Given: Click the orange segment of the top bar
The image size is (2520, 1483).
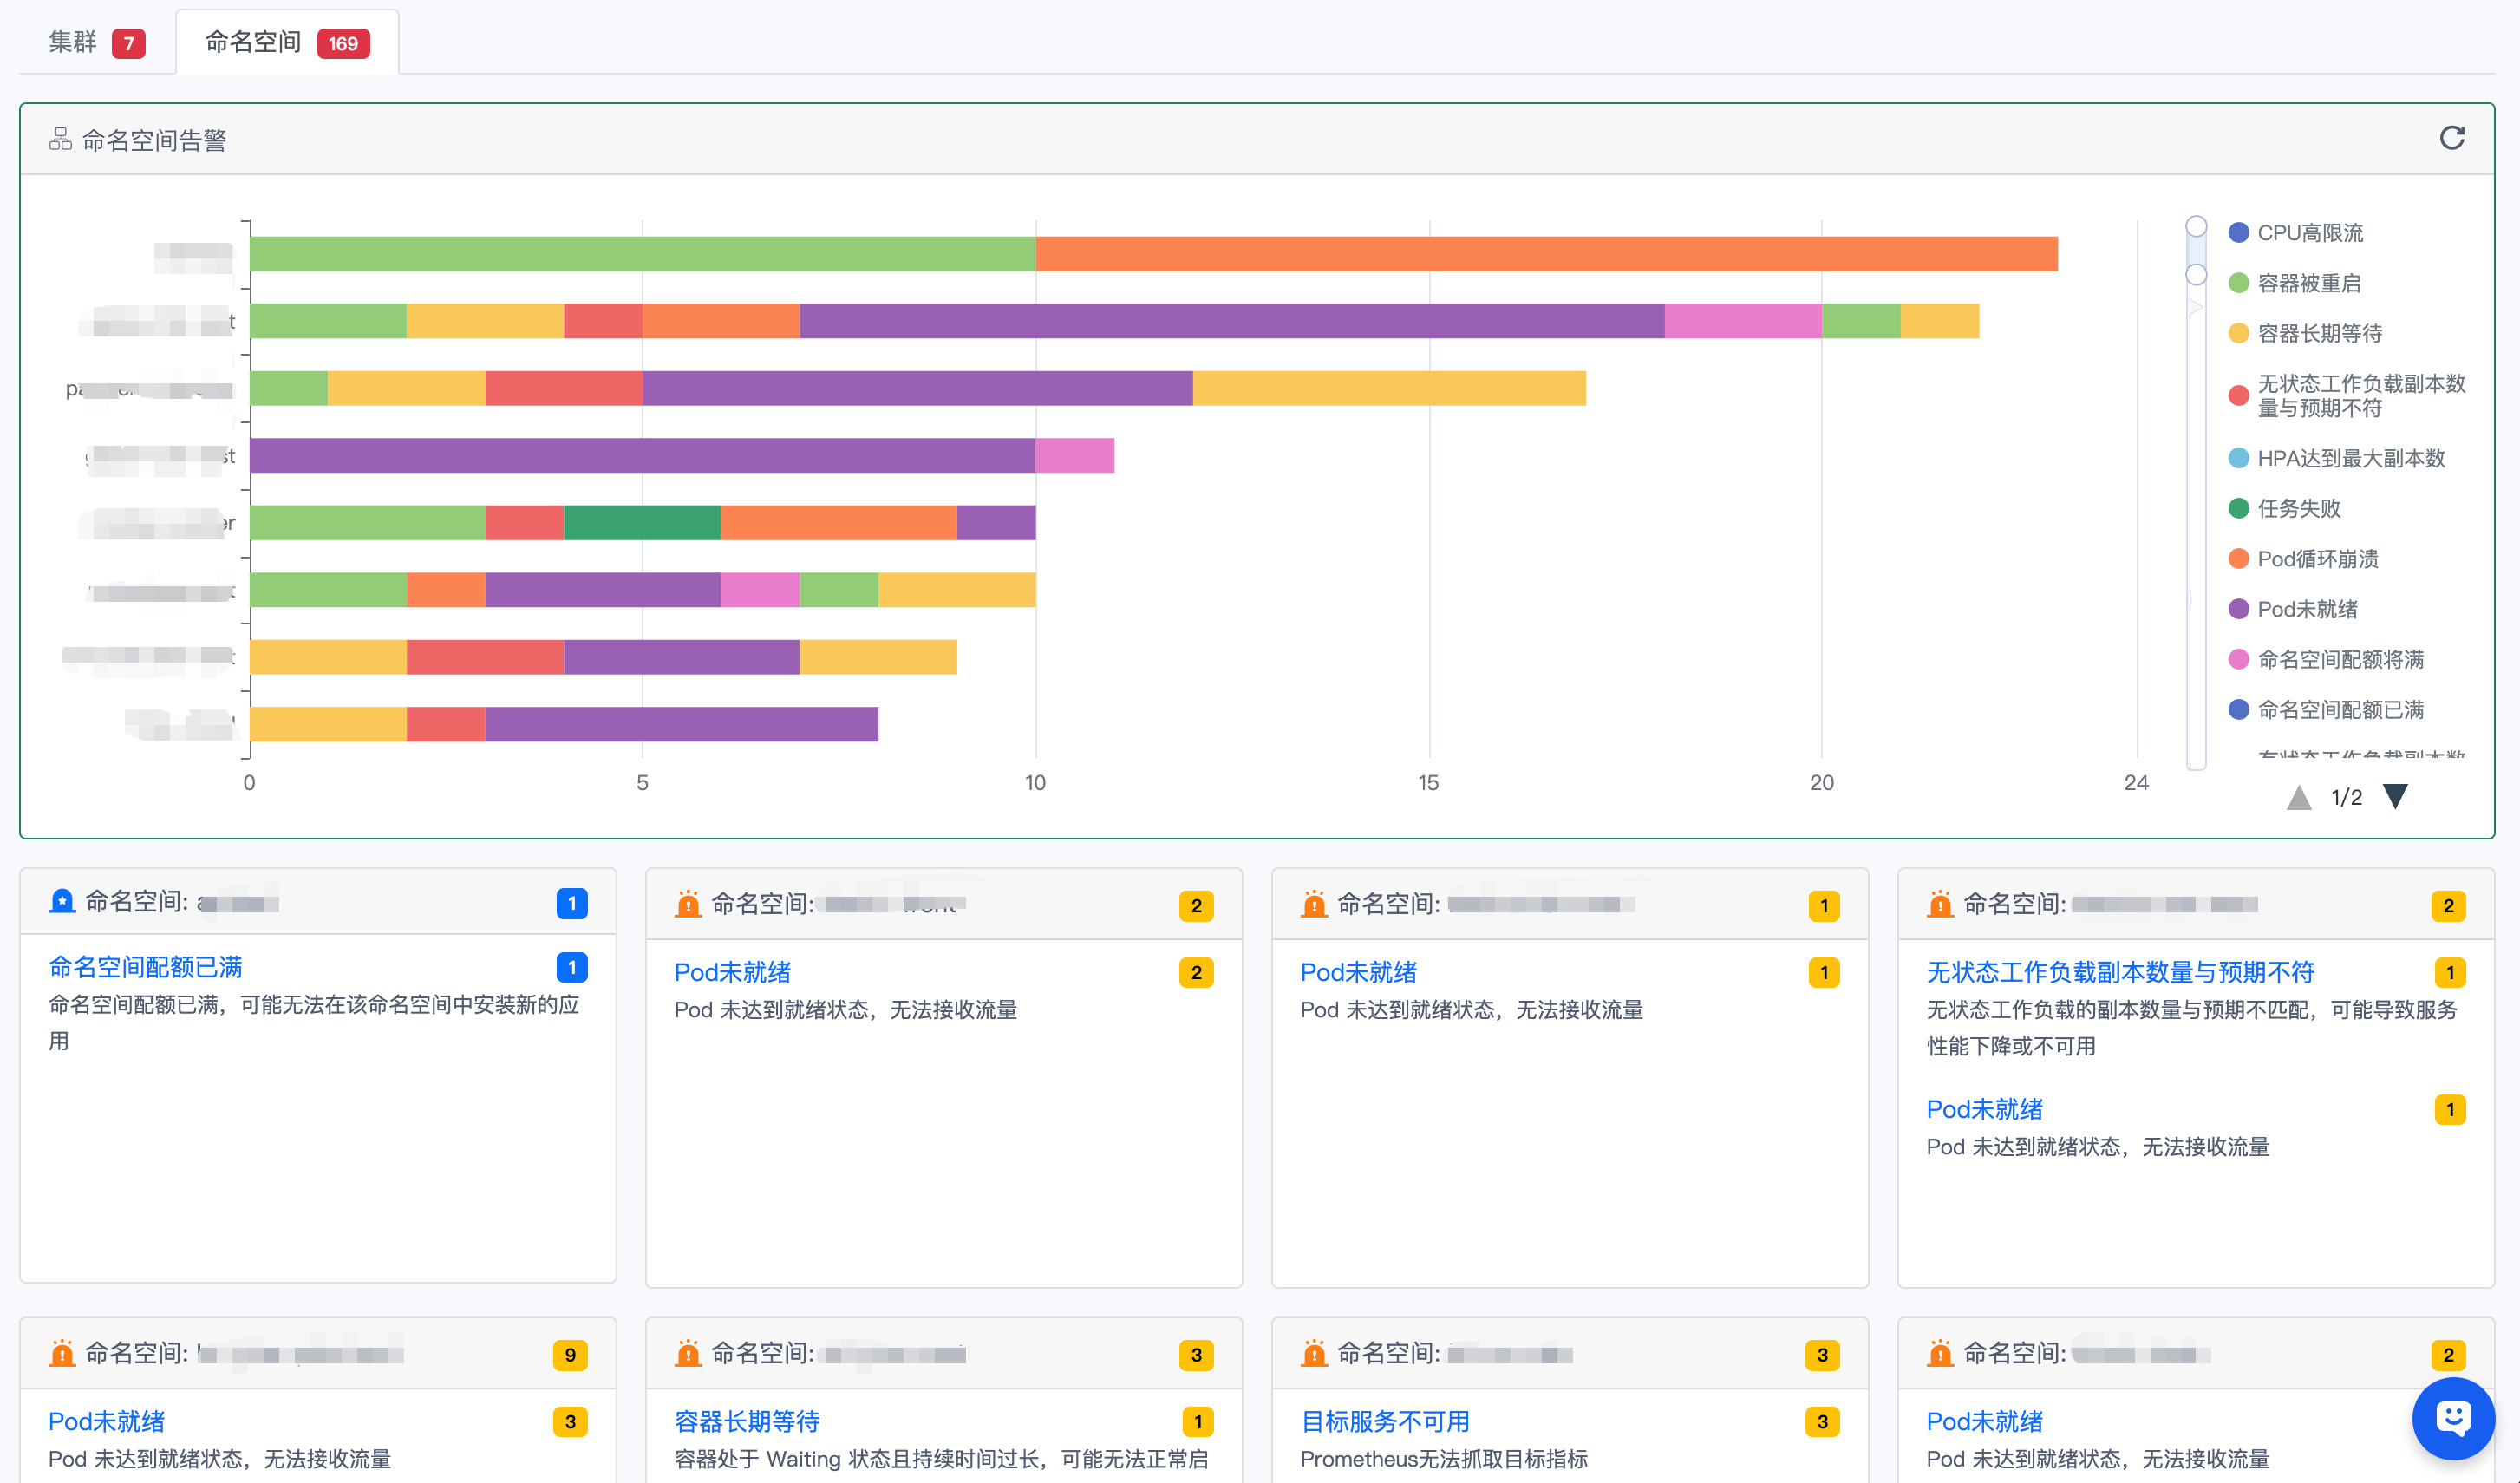Looking at the screenshot, I should pyautogui.click(x=1545, y=254).
